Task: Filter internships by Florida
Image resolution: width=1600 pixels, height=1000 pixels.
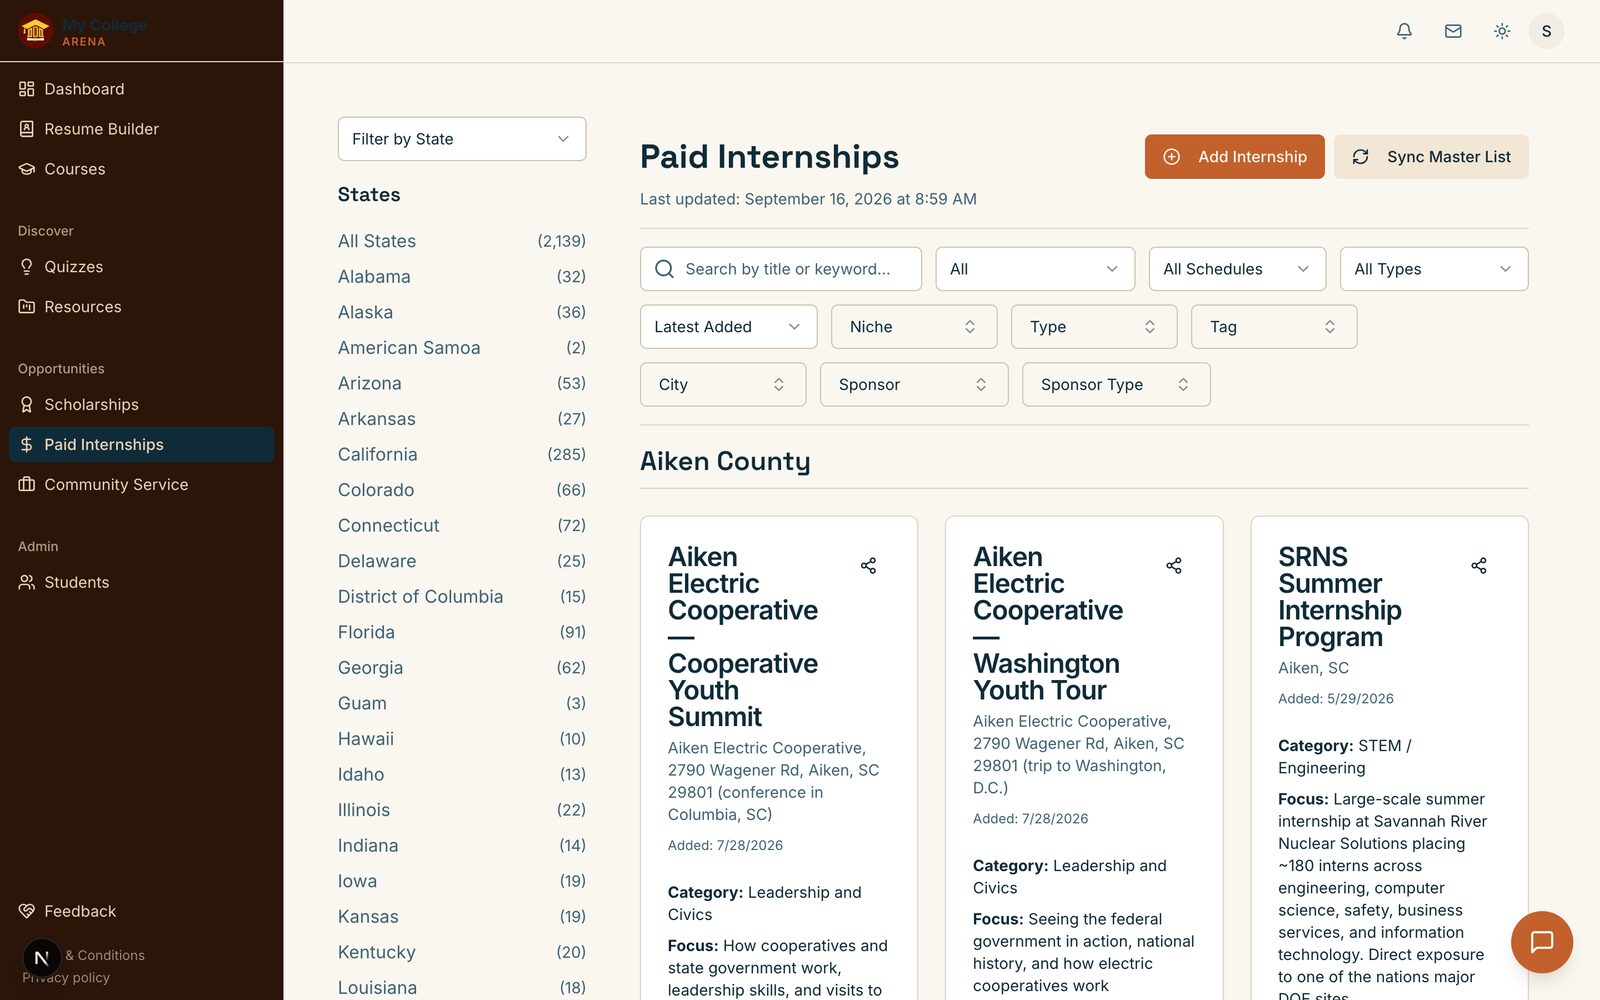Action: (462, 632)
